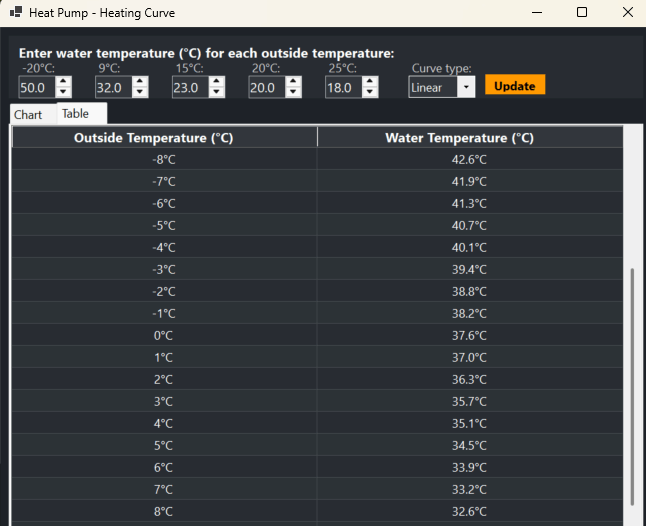
Task: Focus the 9°C input field showing 32.0
Action: click(114, 87)
